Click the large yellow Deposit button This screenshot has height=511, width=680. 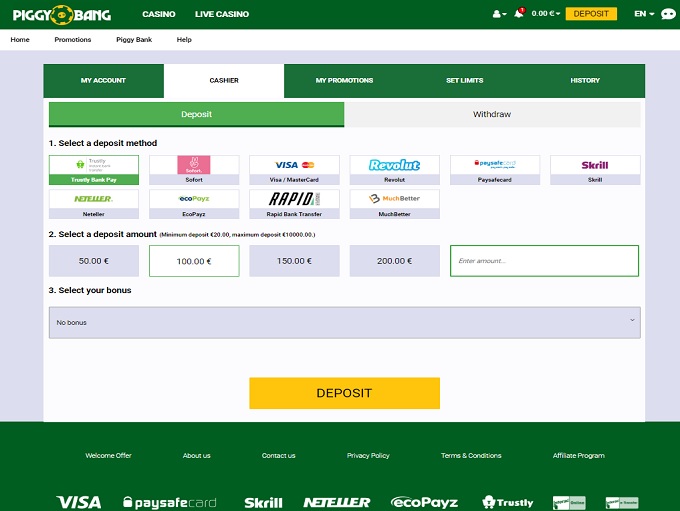click(x=344, y=393)
